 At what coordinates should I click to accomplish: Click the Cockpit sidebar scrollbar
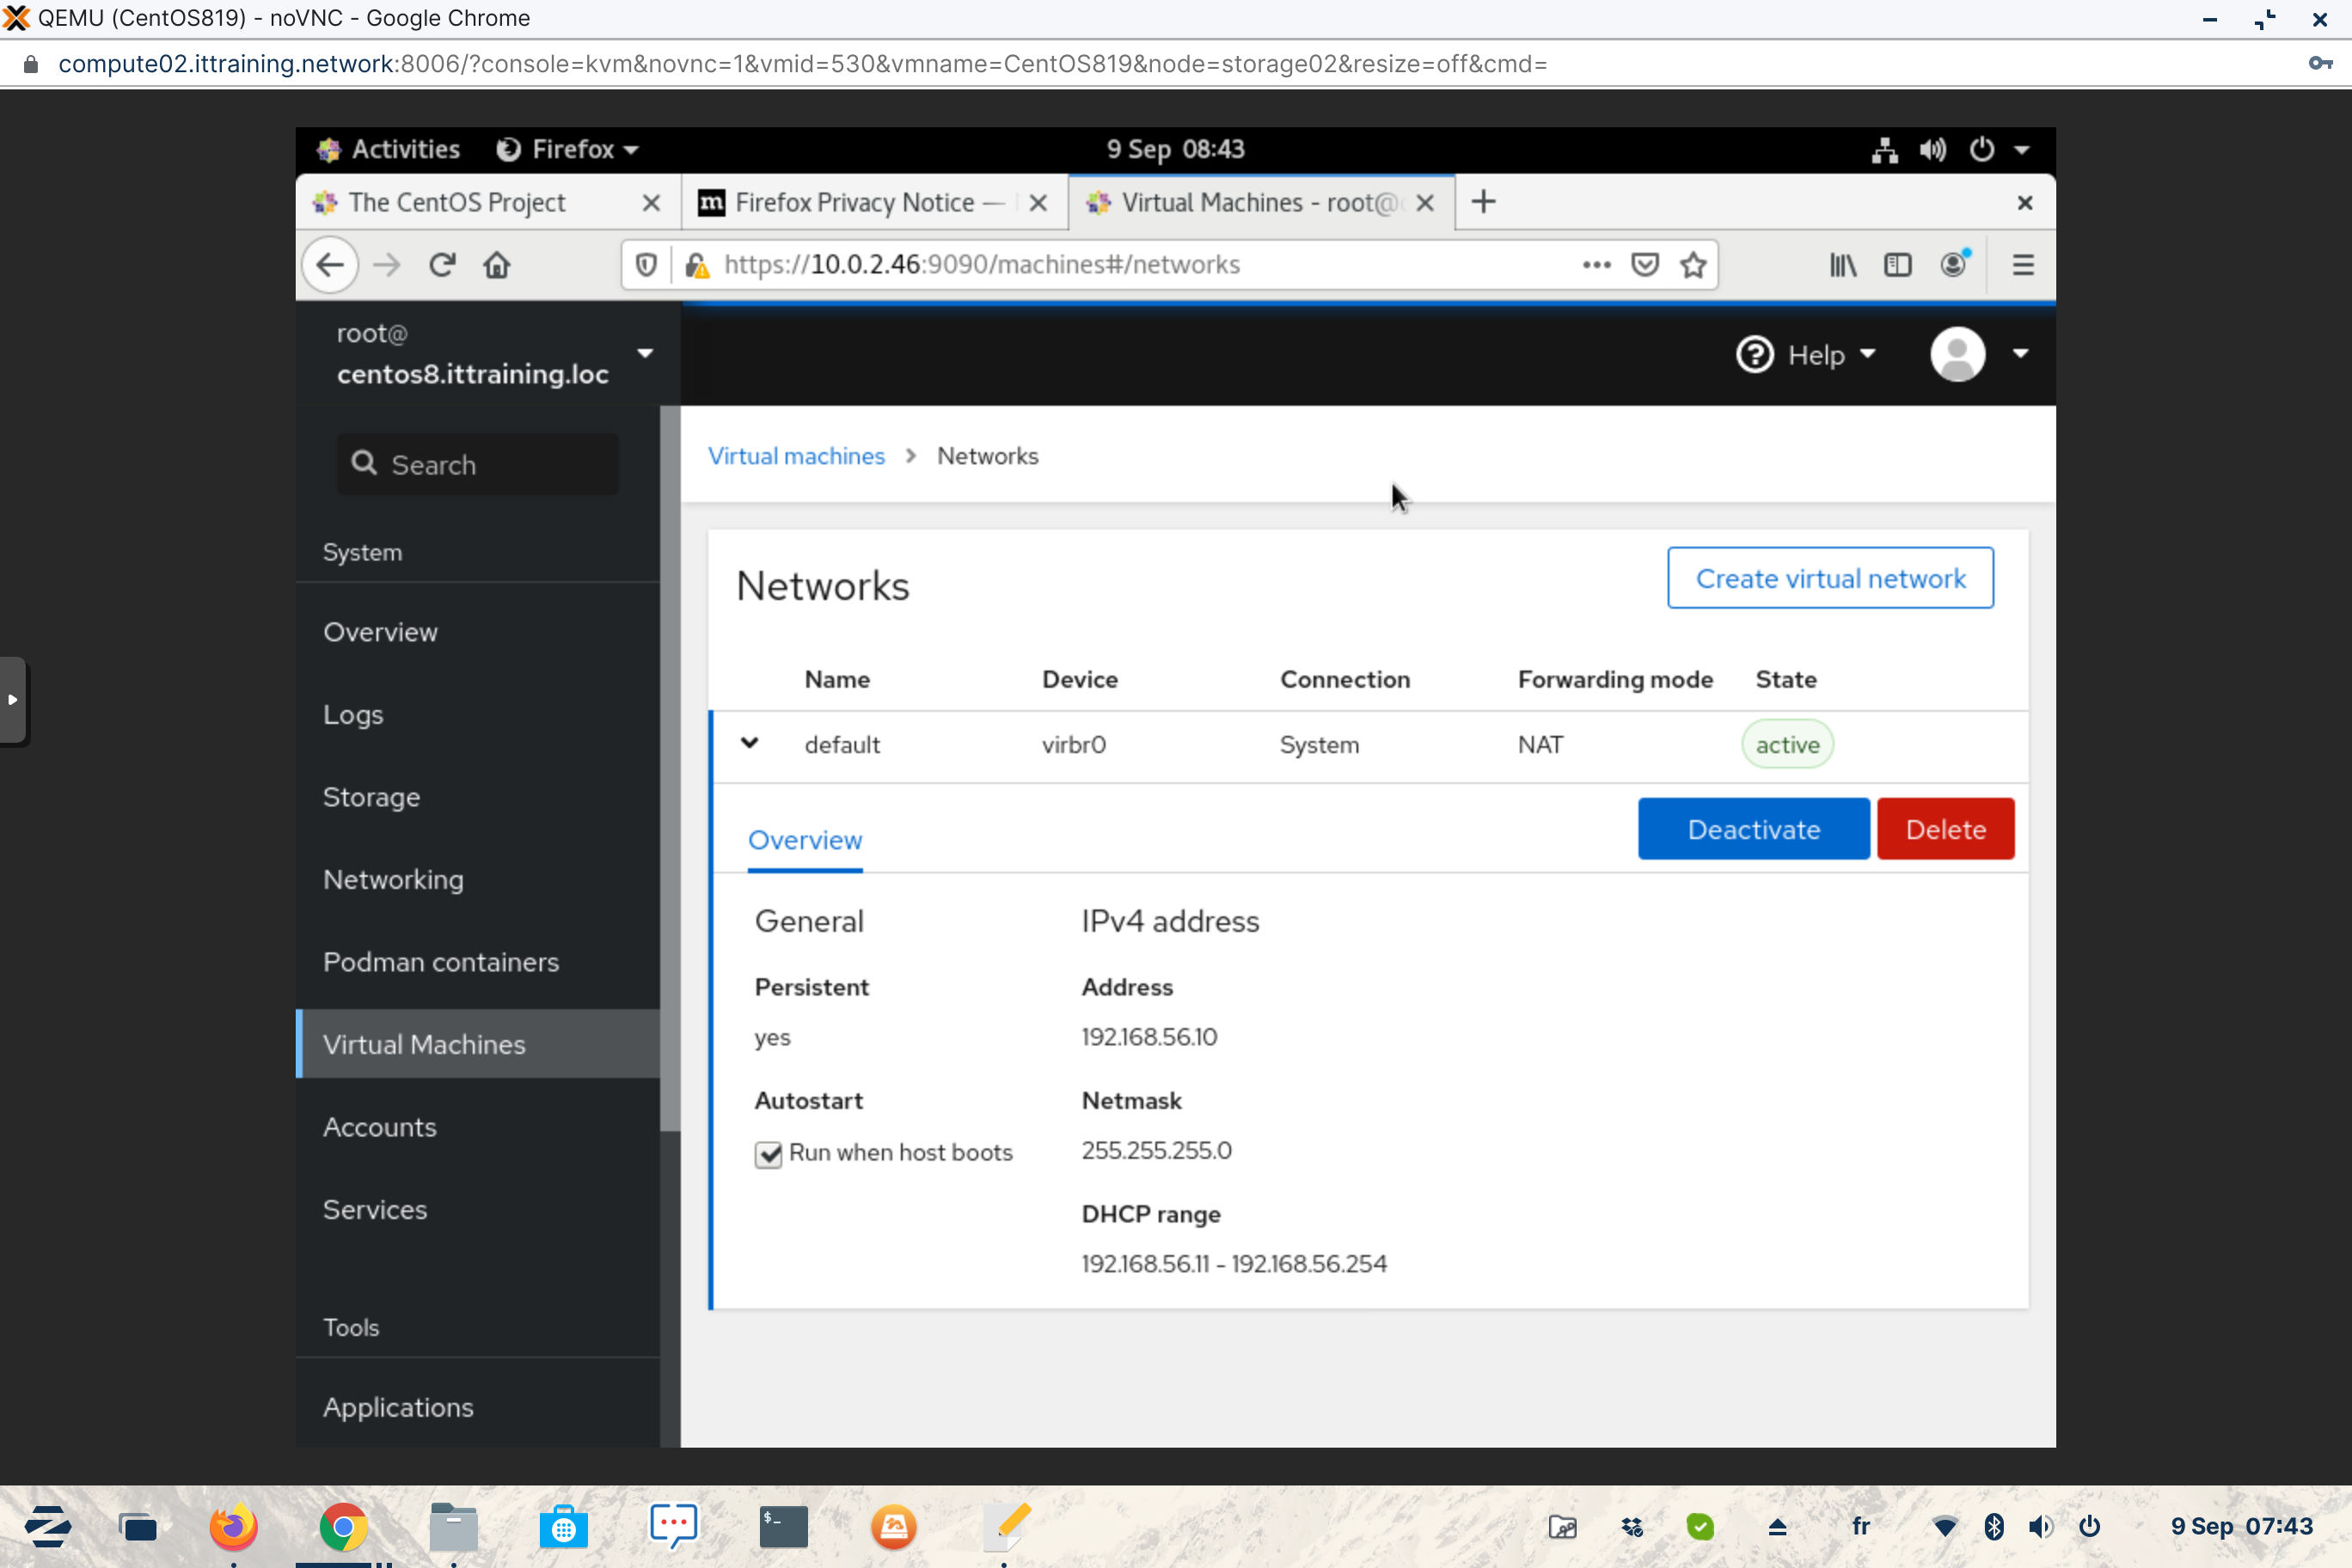(669, 768)
